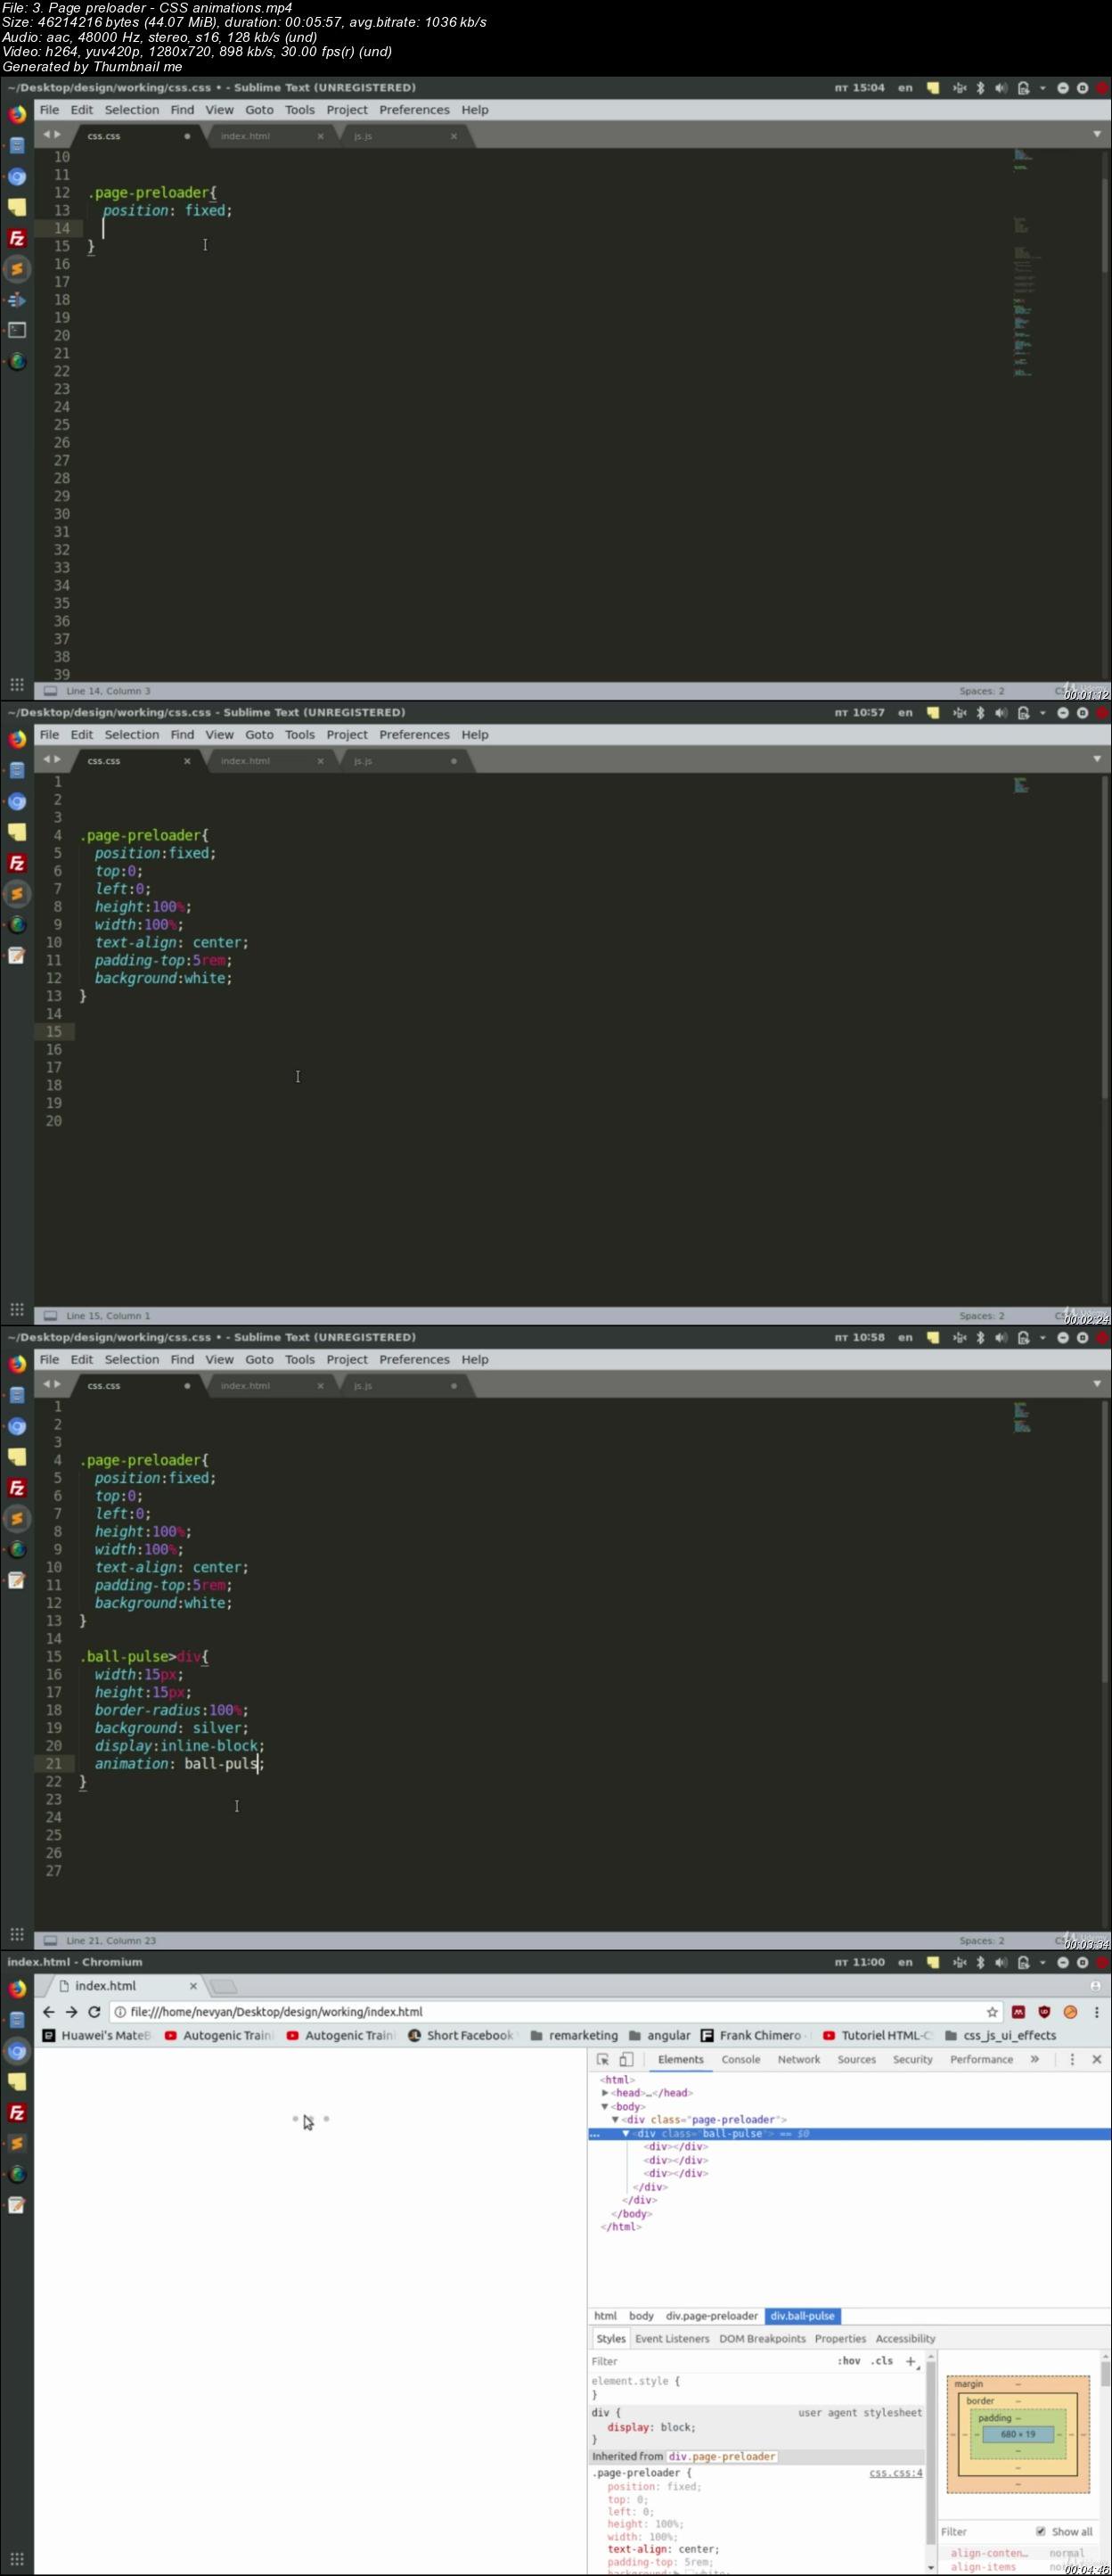Collapse the selected ball-pulse div node
This screenshot has height=2576, width=1112.
[x=626, y=2133]
